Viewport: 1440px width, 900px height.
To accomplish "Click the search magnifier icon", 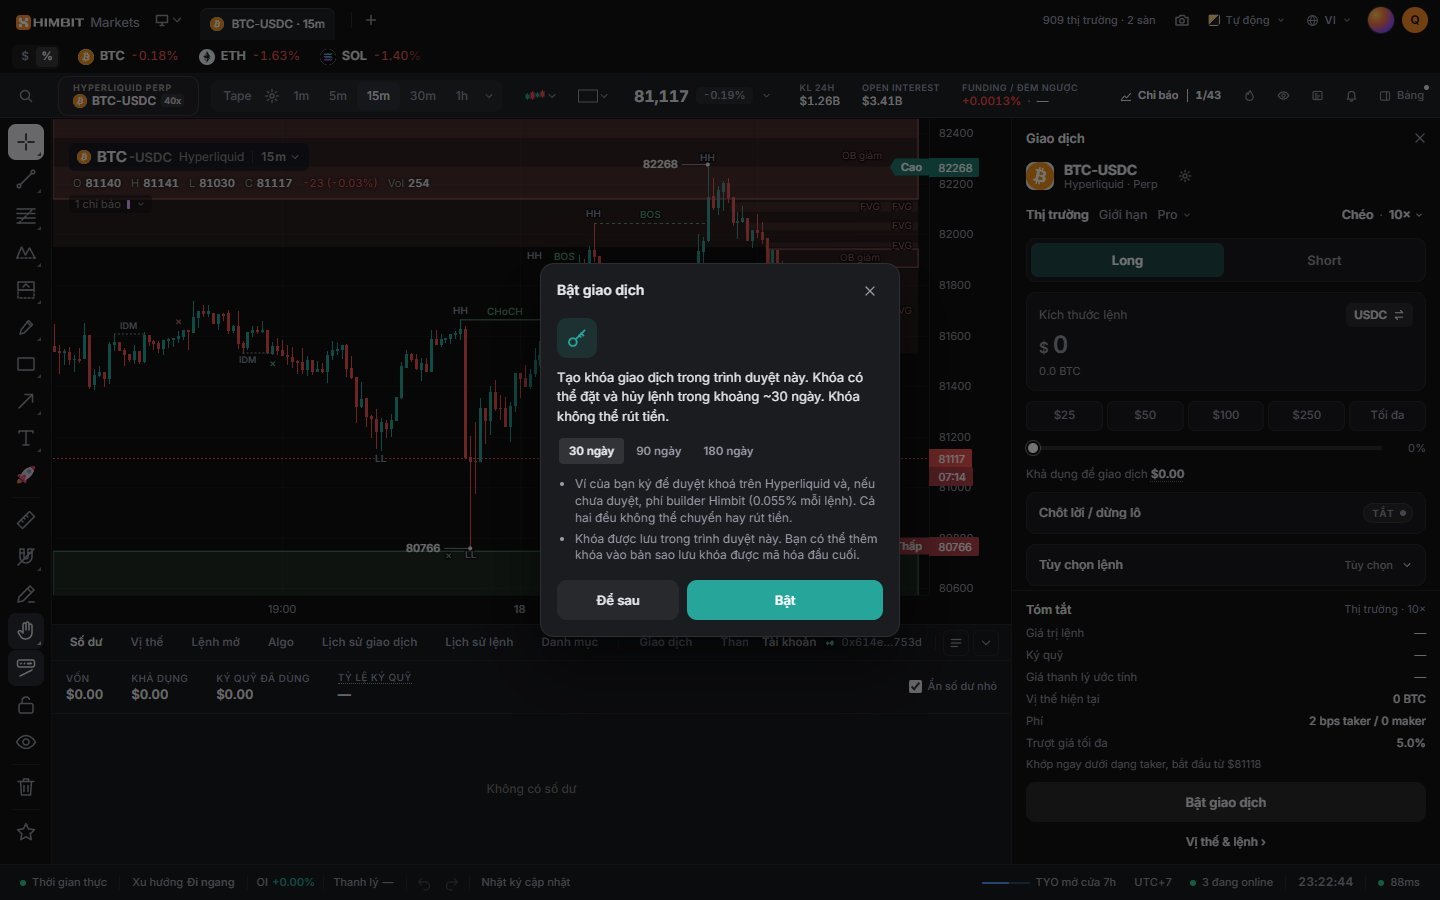I will click(x=26, y=96).
